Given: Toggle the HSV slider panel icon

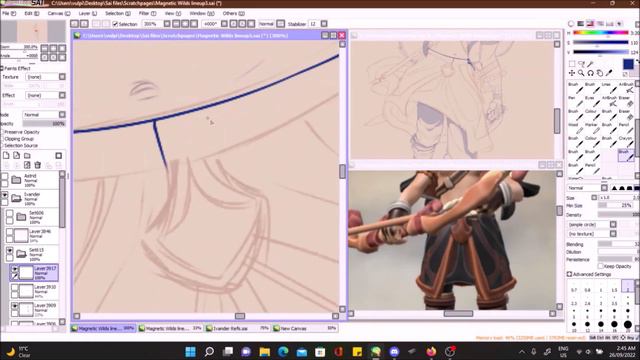Looking at the screenshot, I should click(590, 24).
